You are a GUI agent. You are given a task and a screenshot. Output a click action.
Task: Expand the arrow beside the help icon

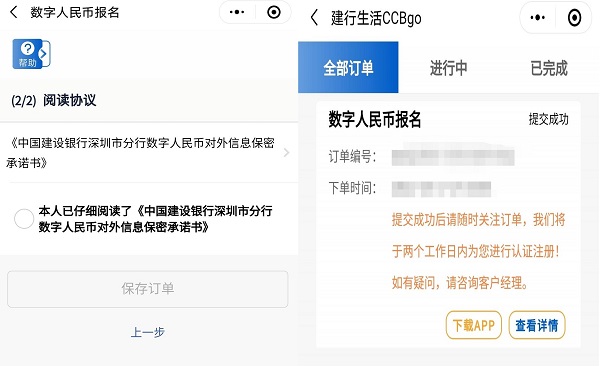pyautogui.click(x=46, y=54)
